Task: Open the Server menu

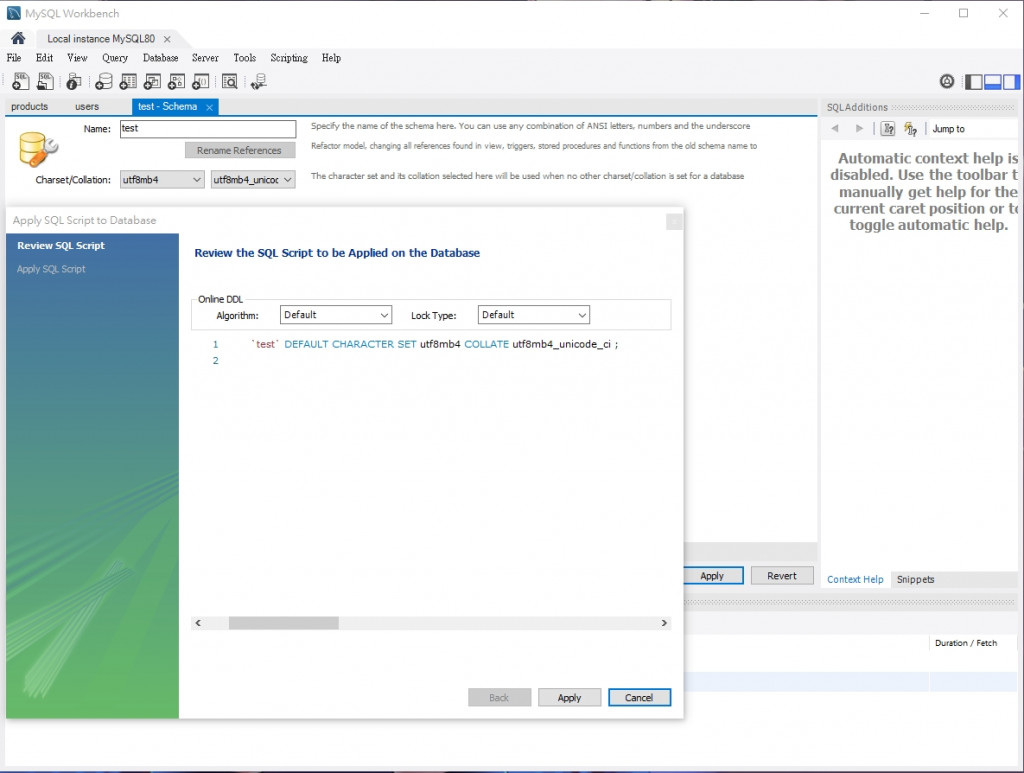Action: click(205, 57)
